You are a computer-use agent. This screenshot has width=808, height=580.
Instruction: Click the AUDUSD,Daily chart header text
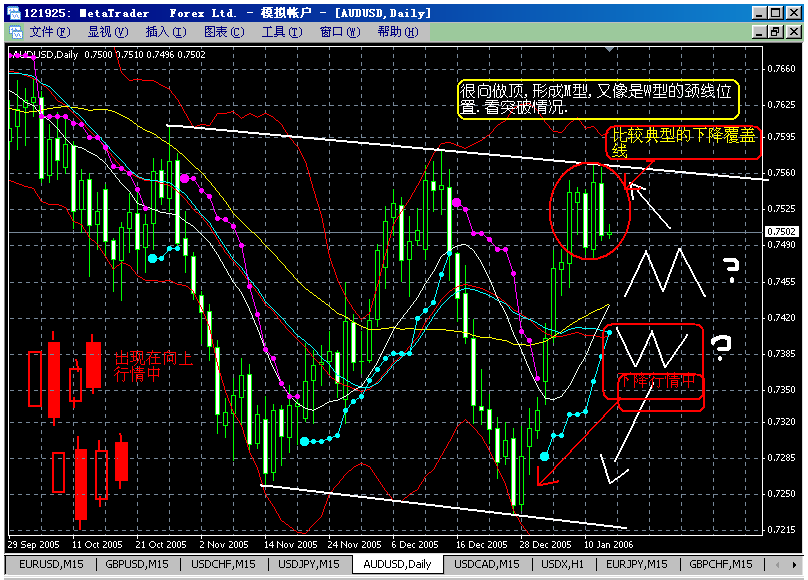click(x=45, y=55)
